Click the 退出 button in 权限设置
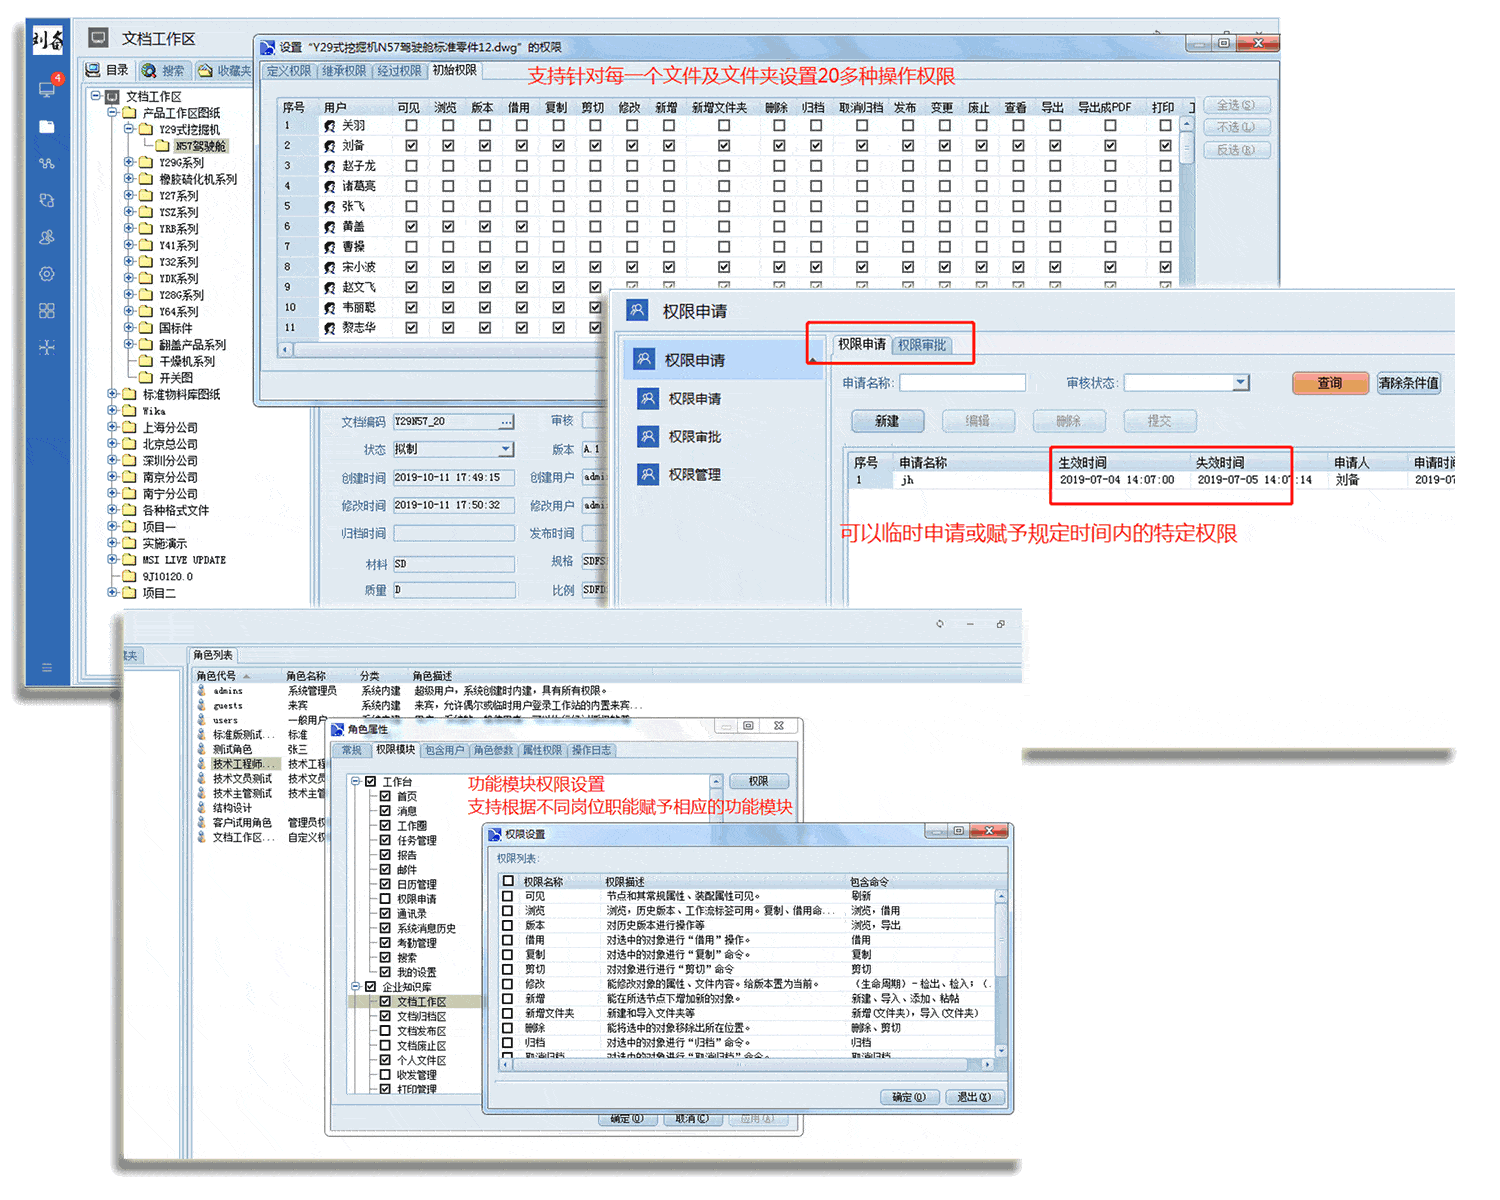1500x1200 pixels. pos(973,1097)
